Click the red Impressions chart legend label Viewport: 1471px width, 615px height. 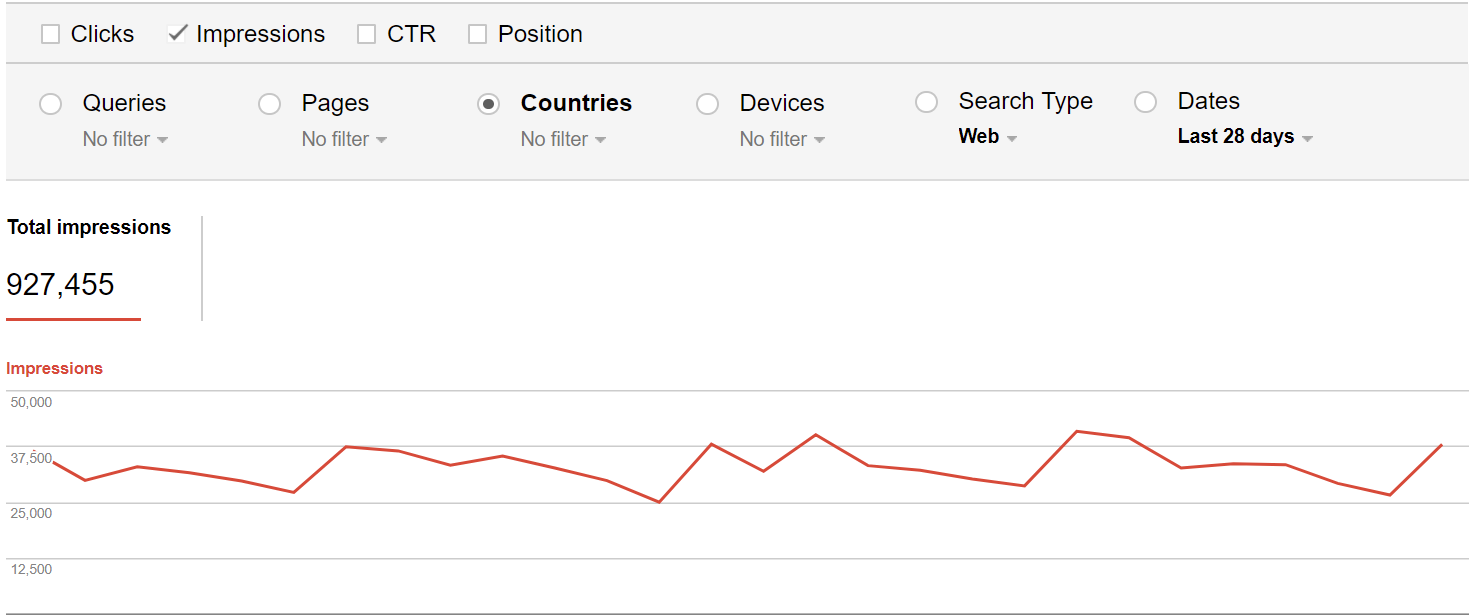(54, 369)
